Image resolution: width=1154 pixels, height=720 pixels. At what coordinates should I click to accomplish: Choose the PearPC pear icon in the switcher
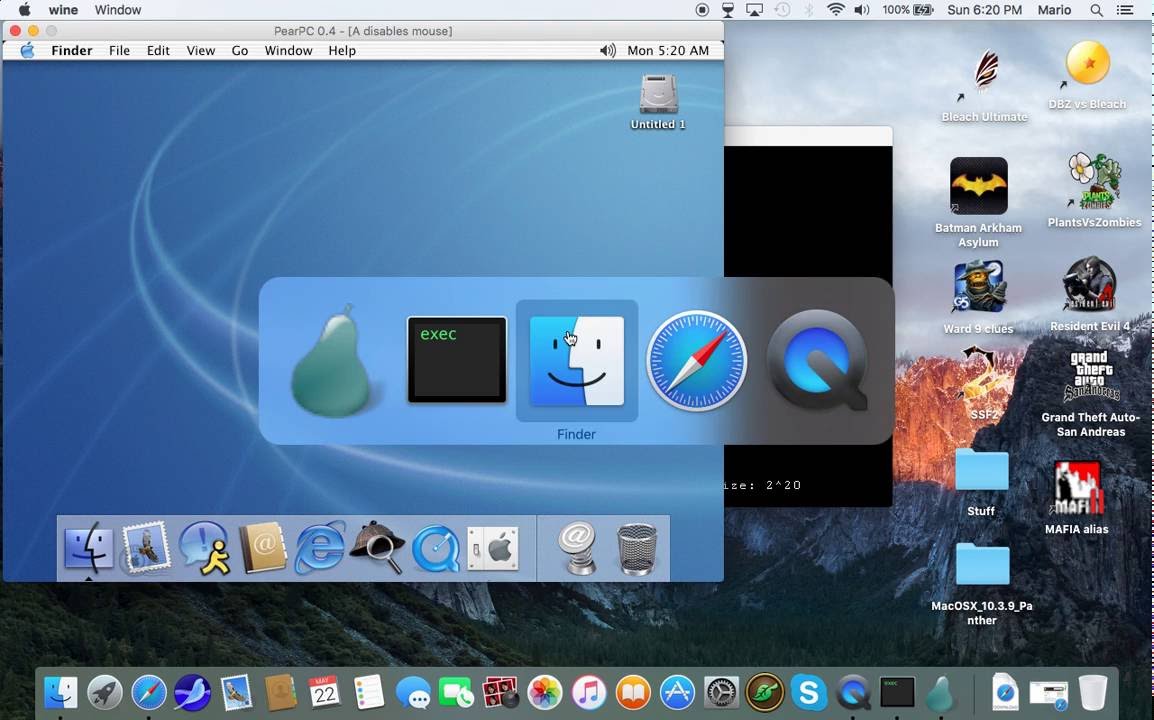(335, 362)
